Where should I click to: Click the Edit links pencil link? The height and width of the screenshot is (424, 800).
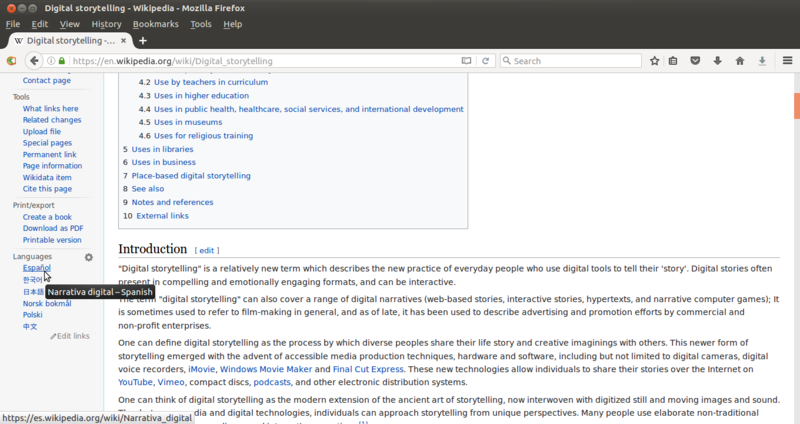(x=70, y=336)
